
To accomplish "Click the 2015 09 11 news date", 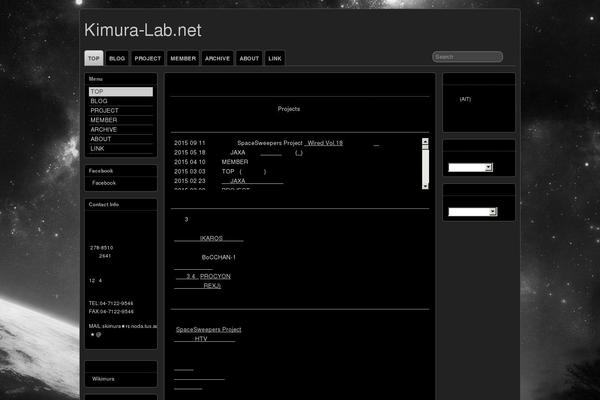I will 190,143.
